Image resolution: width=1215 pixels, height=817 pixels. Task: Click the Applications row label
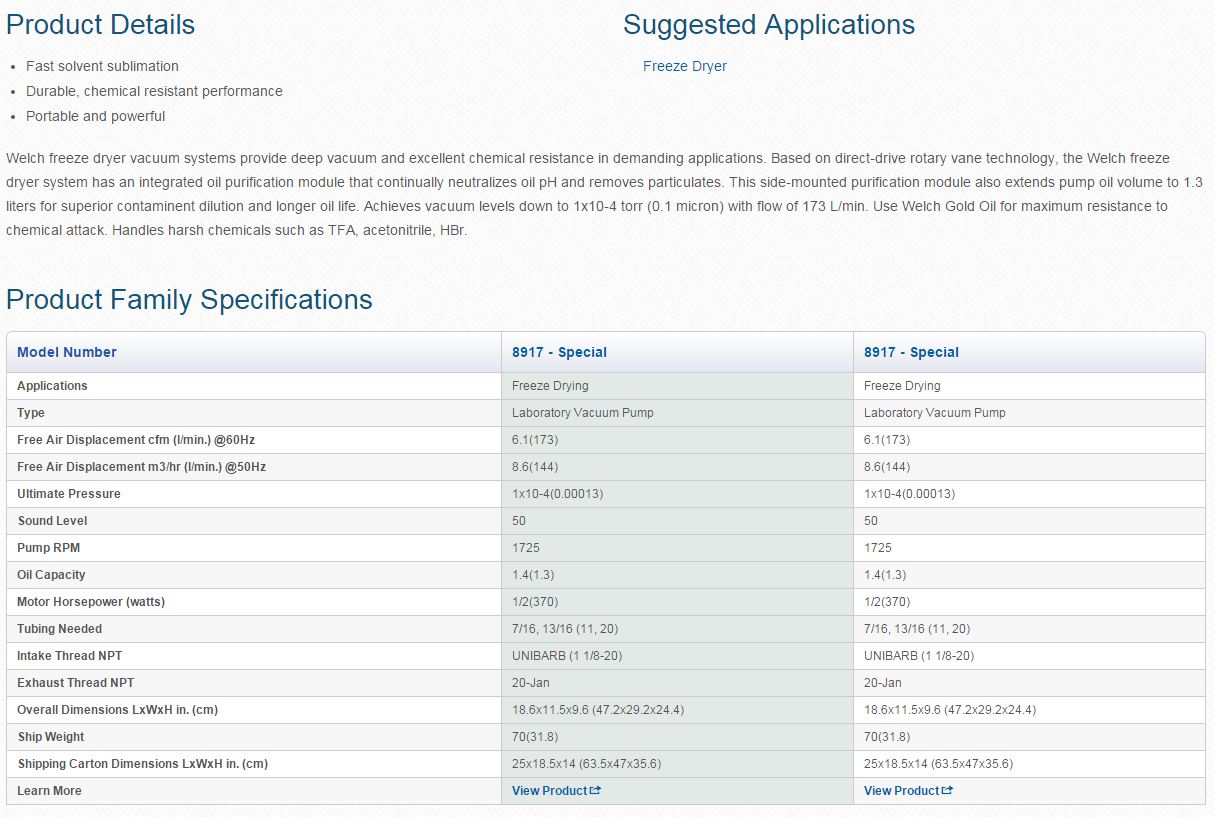52,386
